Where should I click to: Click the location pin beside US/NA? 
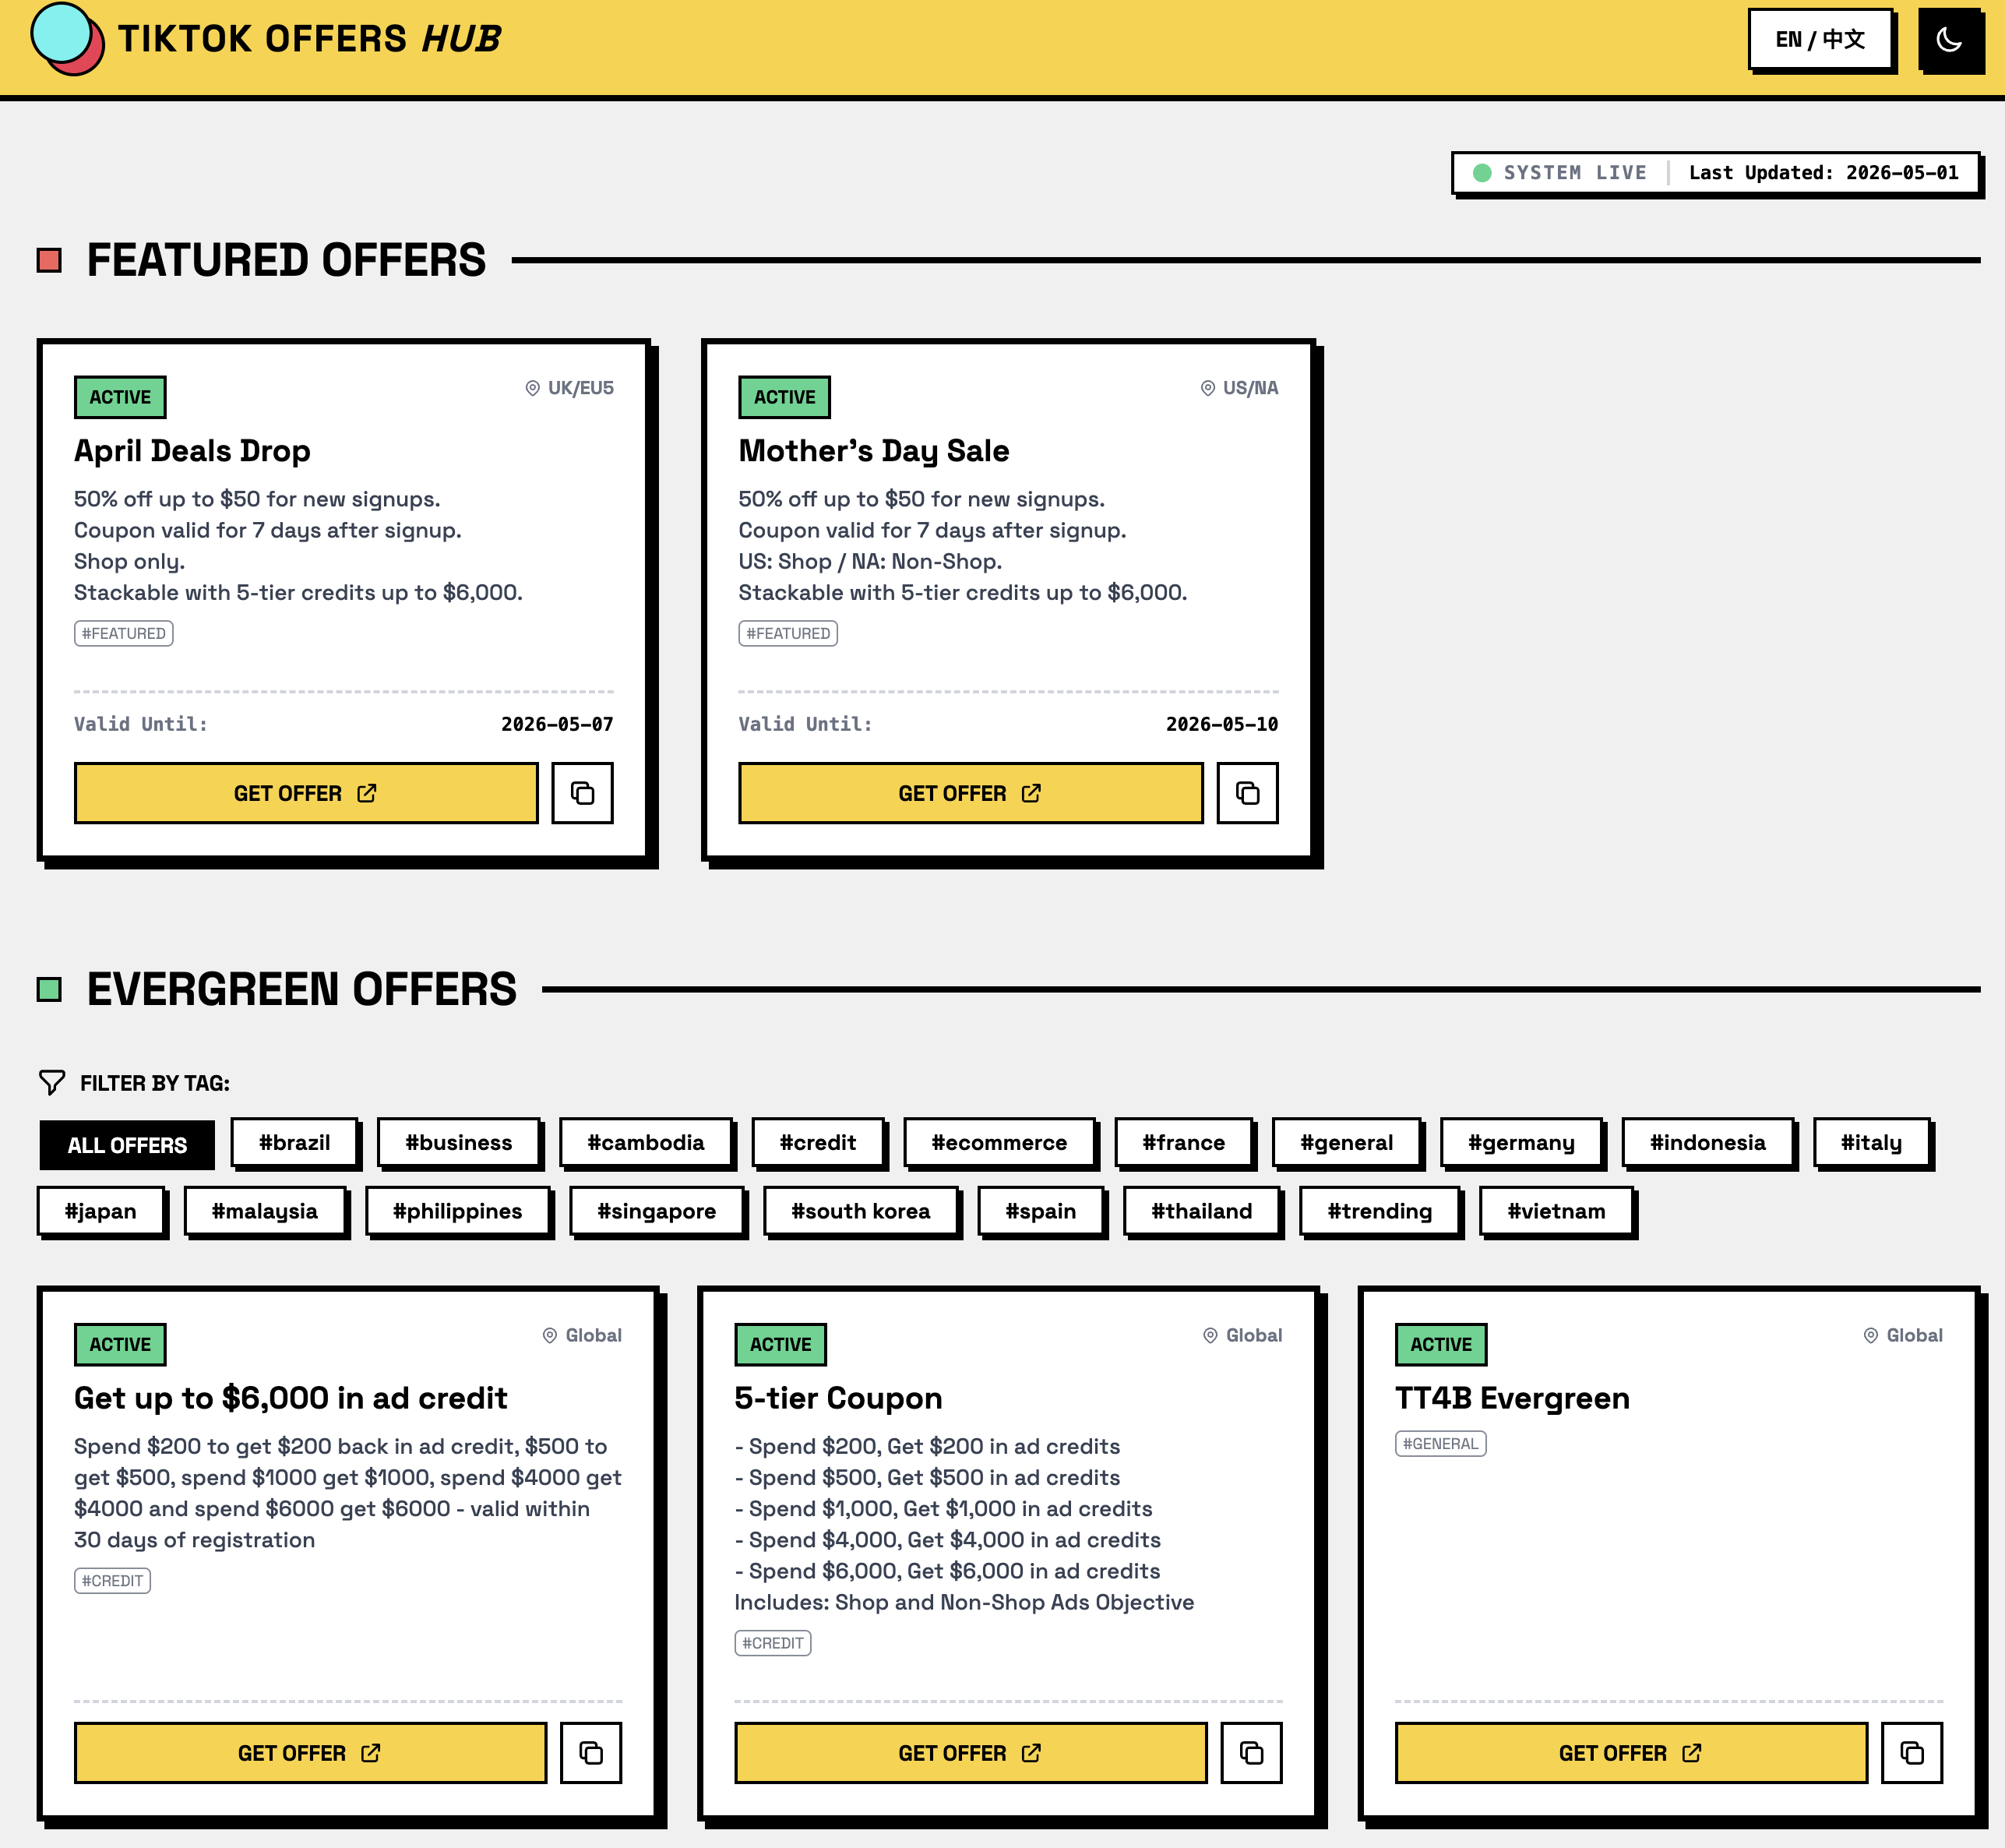point(1207,388)
